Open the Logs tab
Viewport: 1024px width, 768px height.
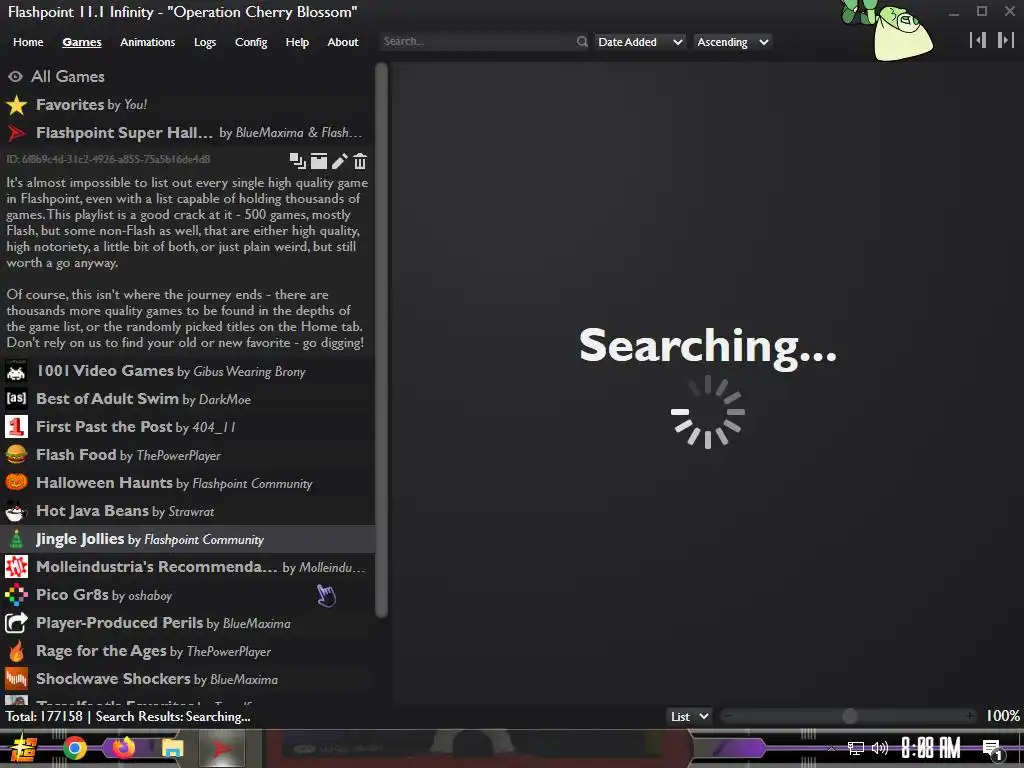[x=205, y=42]
